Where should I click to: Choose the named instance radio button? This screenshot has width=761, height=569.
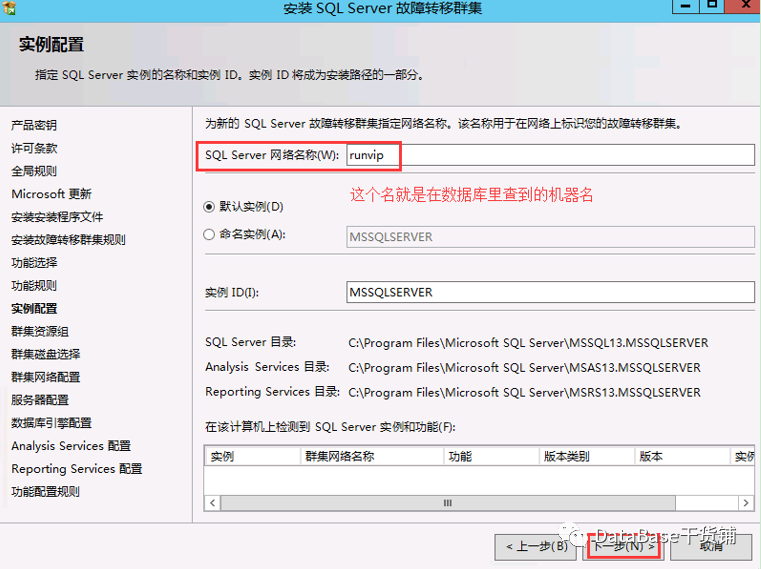click(x=209, y=234)
